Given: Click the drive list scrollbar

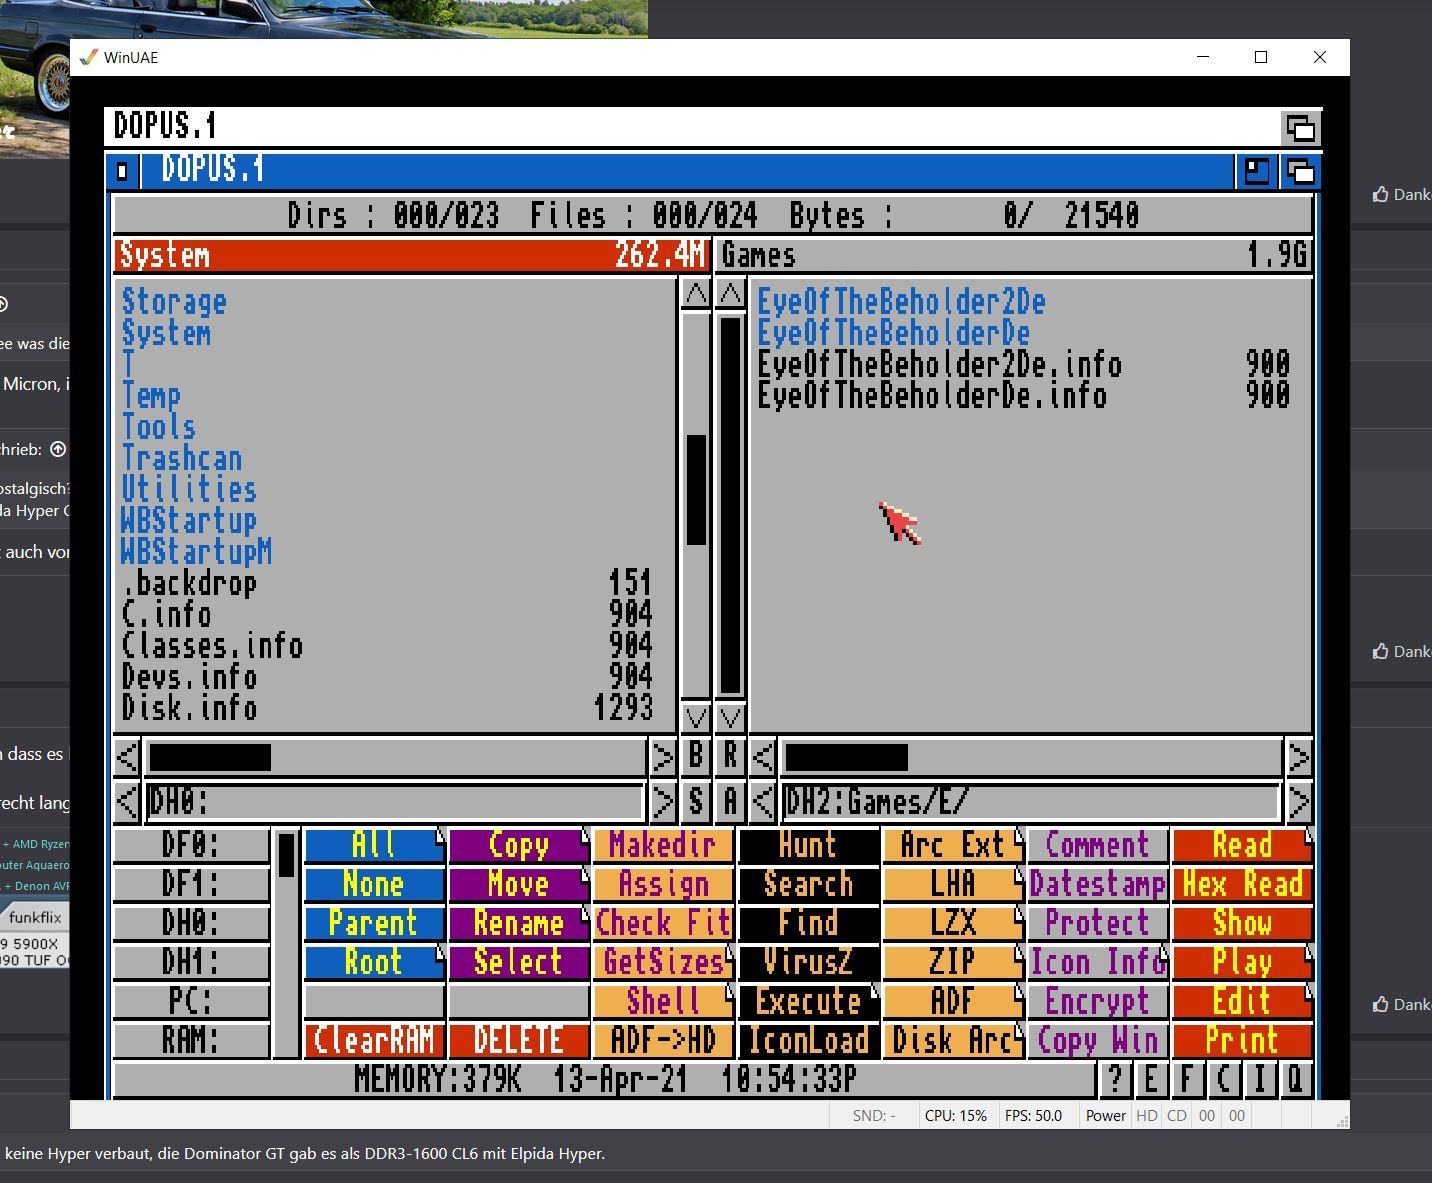Looking at the screenshot, I should click(286, 943).
